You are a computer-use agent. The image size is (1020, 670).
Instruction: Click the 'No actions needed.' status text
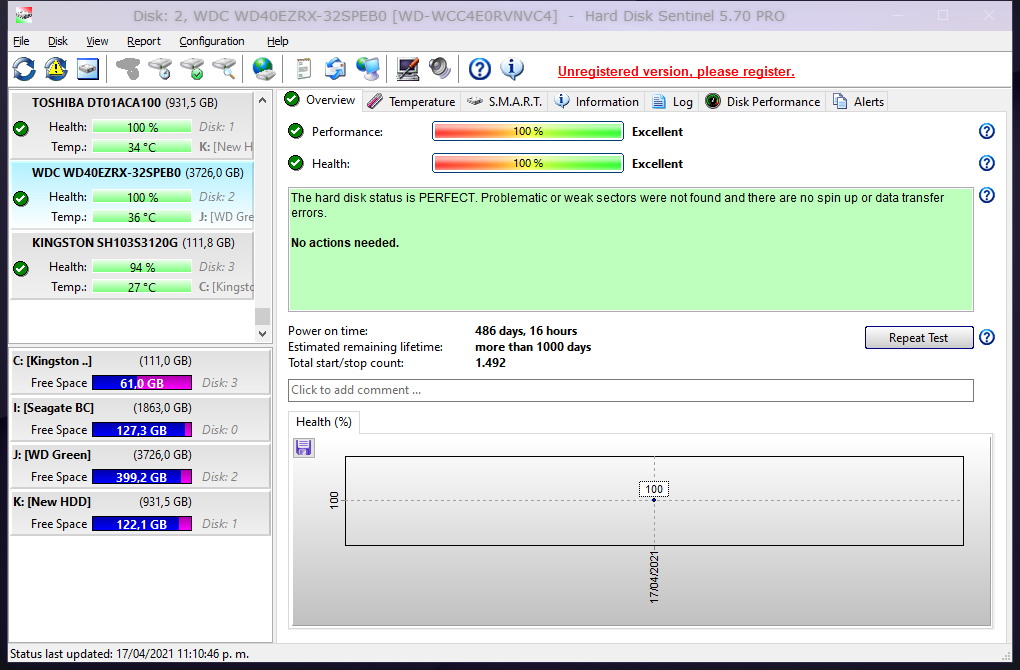(x=345, y=243)
